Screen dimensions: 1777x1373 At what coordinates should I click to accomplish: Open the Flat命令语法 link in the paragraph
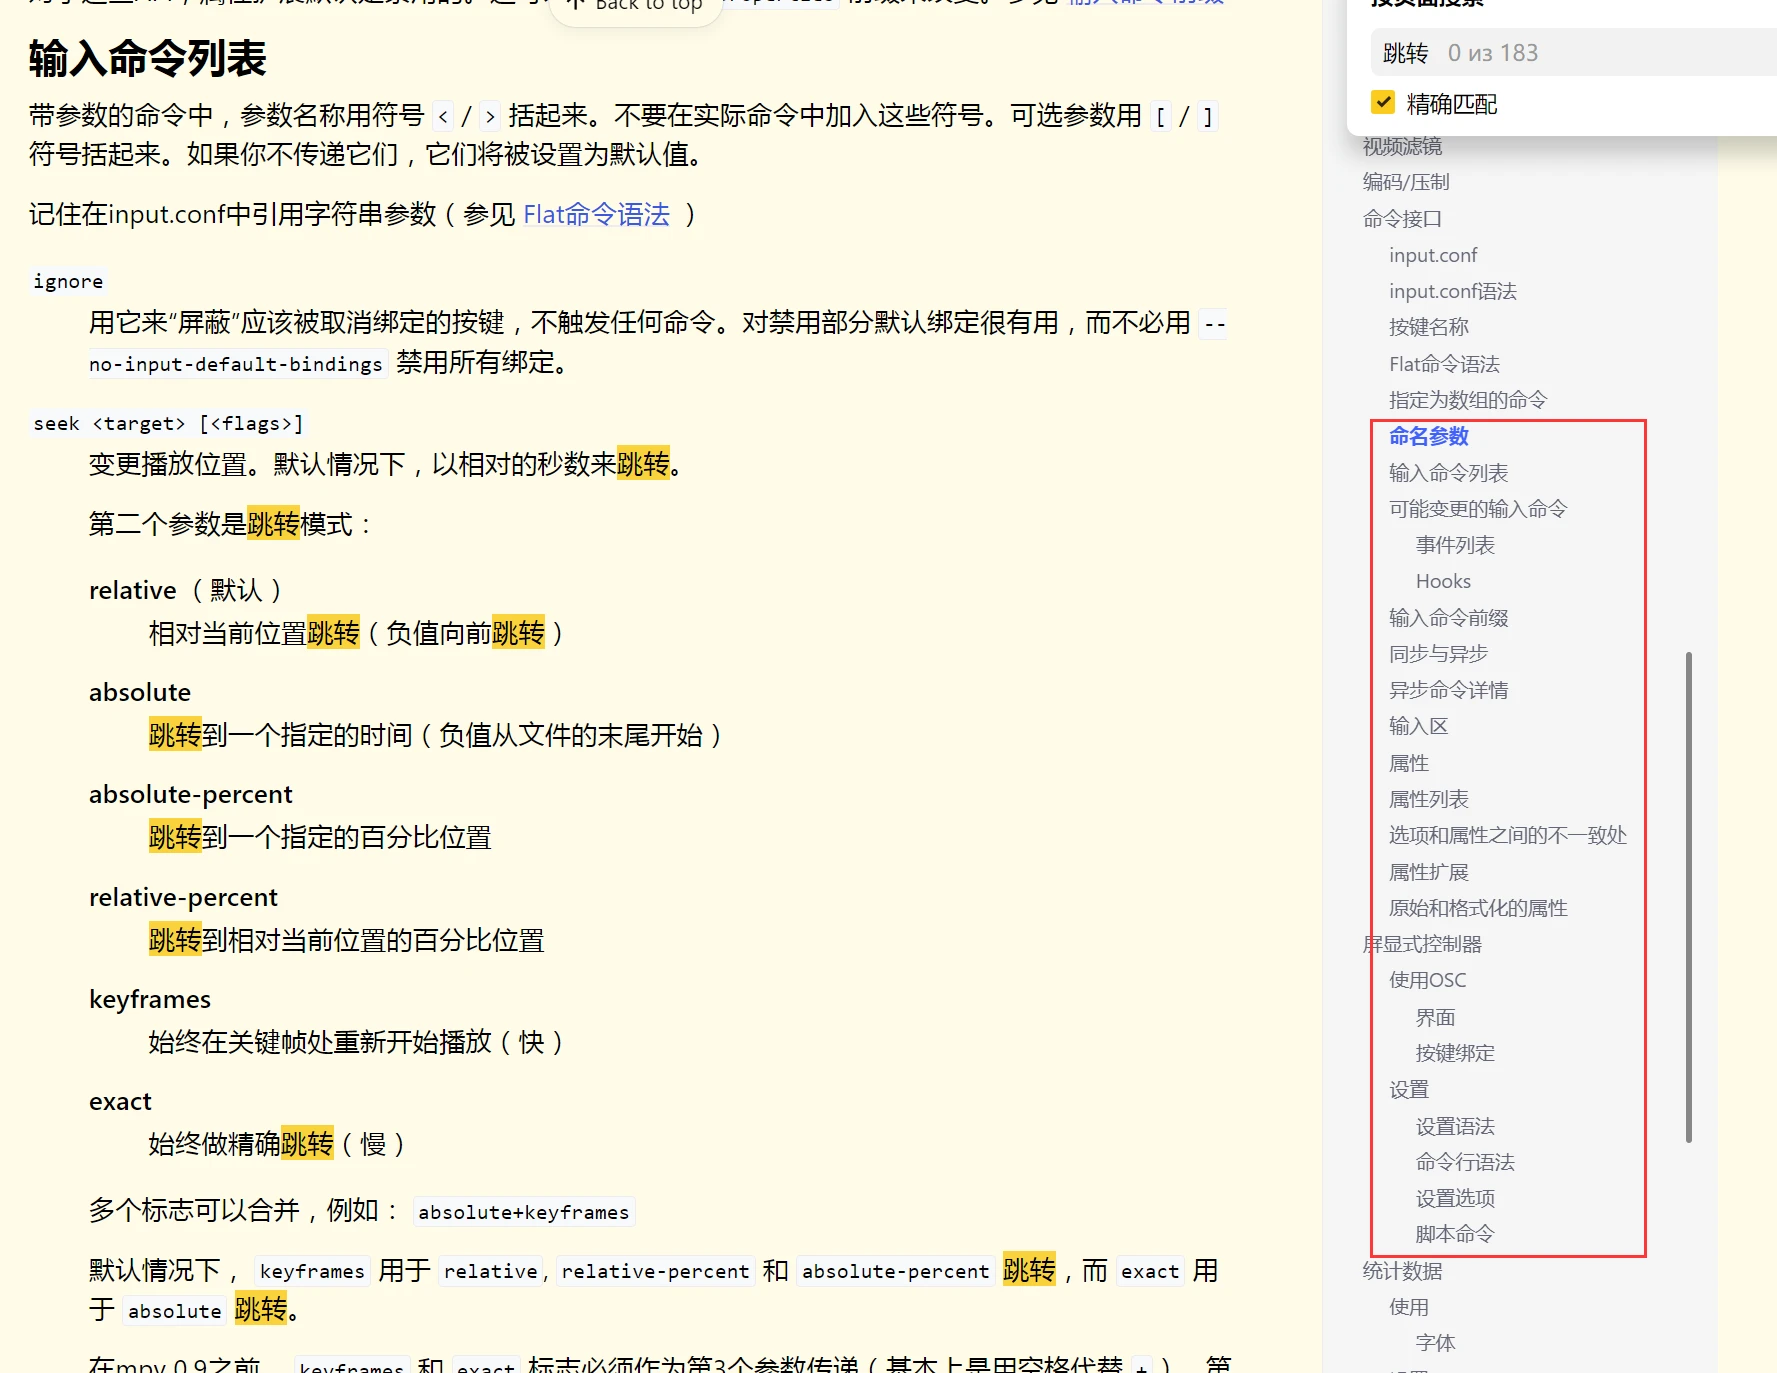tap(596, 214)
